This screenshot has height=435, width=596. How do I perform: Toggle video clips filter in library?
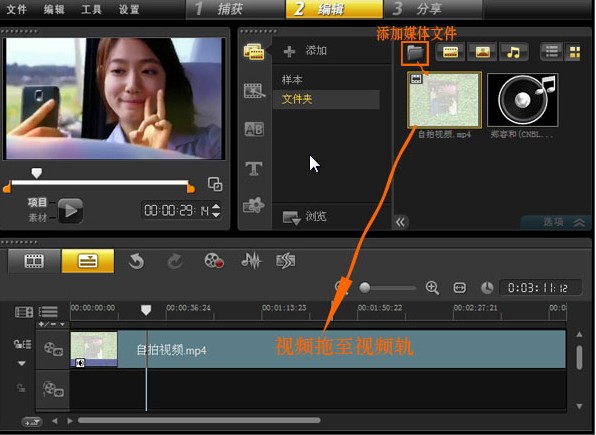point(450,52)
